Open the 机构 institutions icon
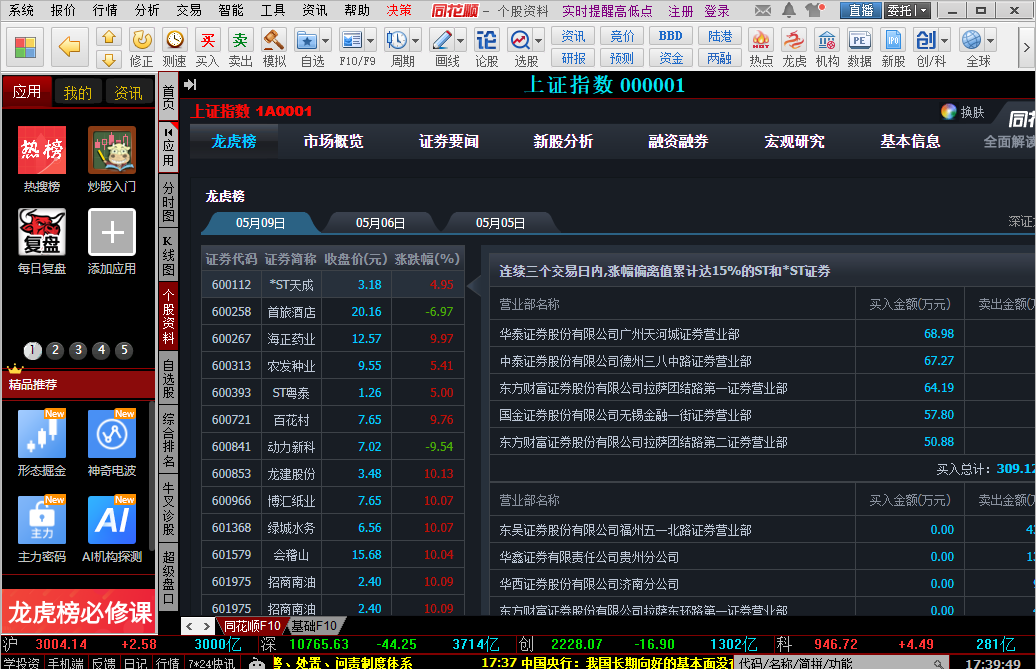 tap(827, 48)
